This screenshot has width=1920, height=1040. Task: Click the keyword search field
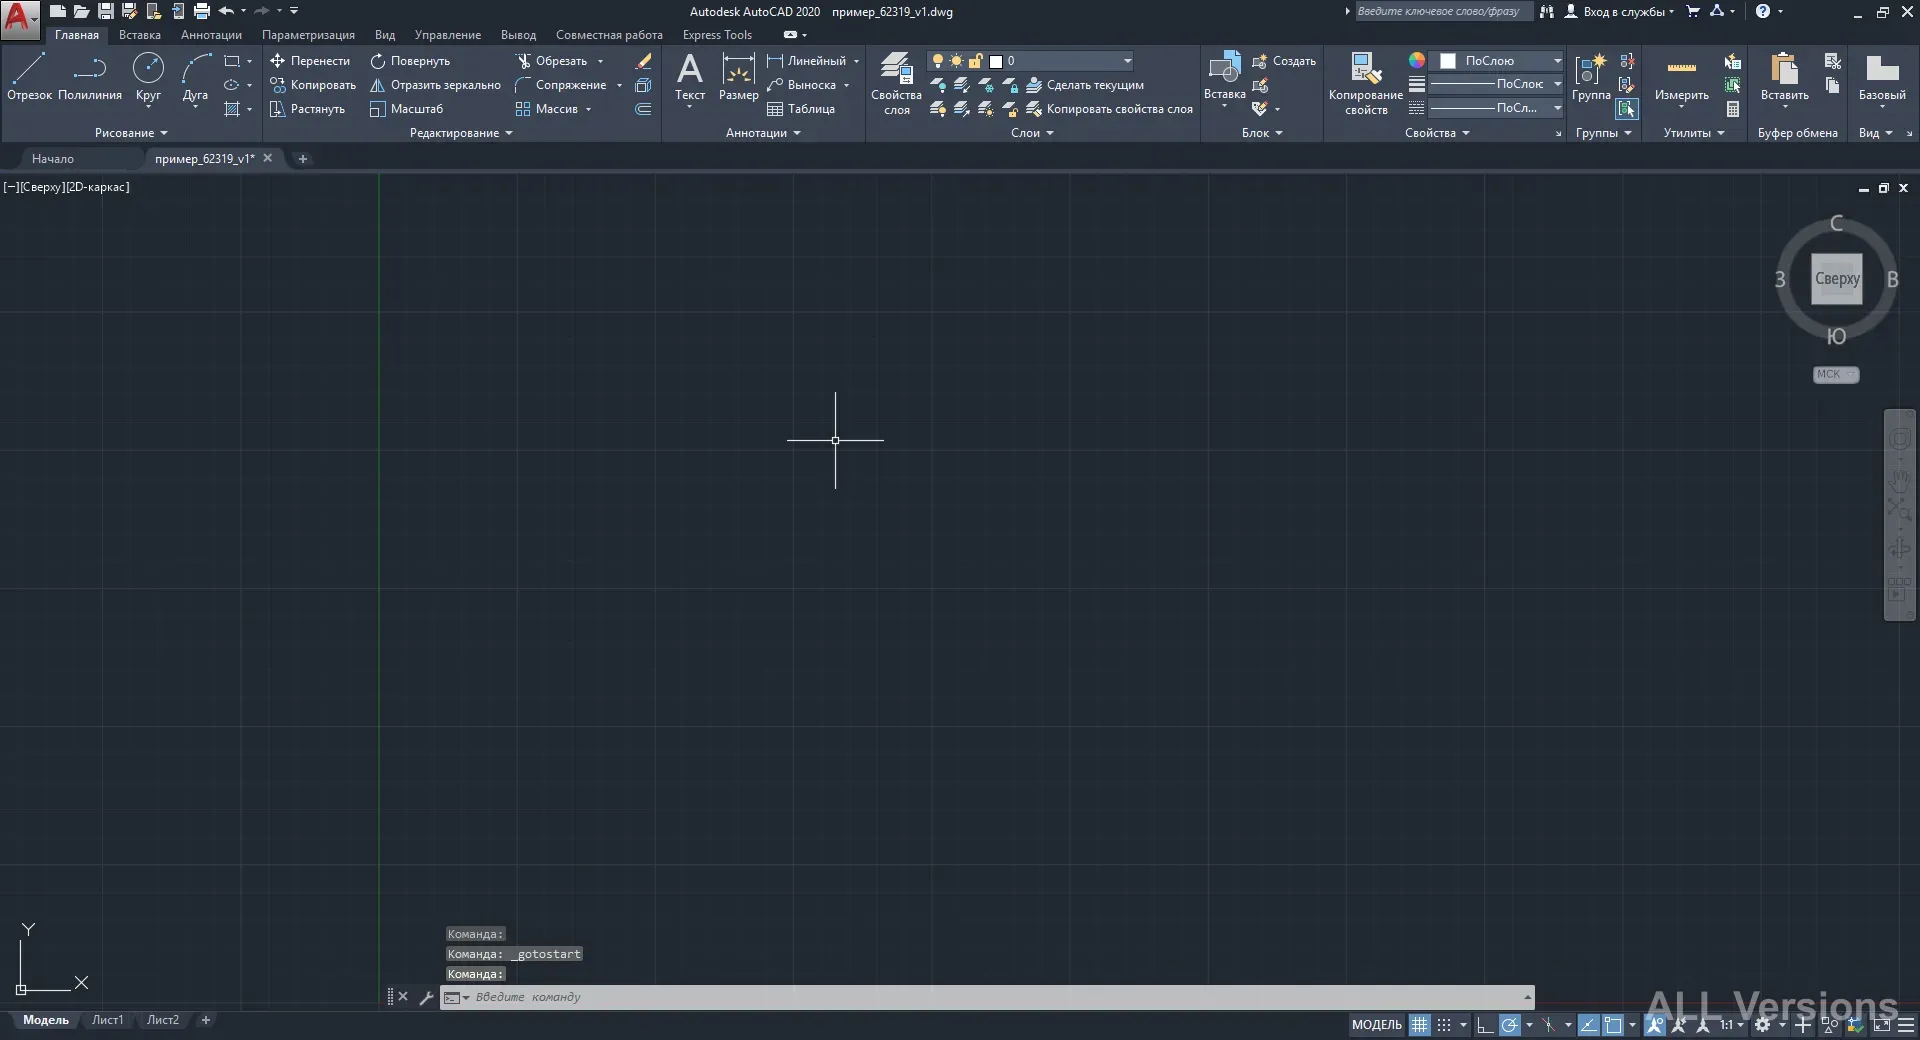click(1443, 12)
